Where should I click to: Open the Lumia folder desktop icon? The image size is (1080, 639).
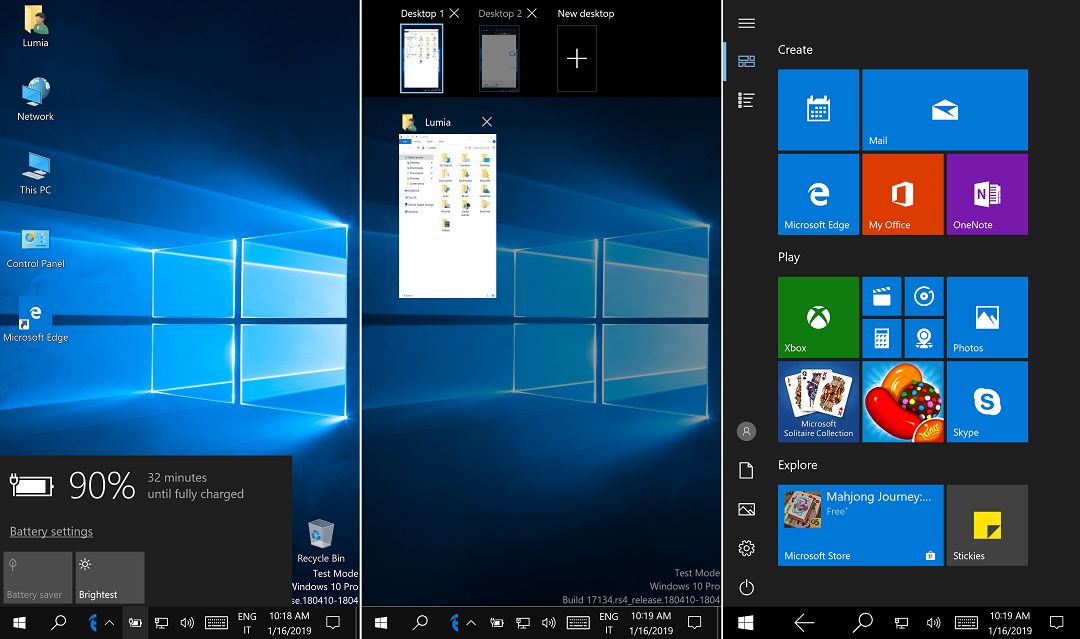tap(35, 26)
